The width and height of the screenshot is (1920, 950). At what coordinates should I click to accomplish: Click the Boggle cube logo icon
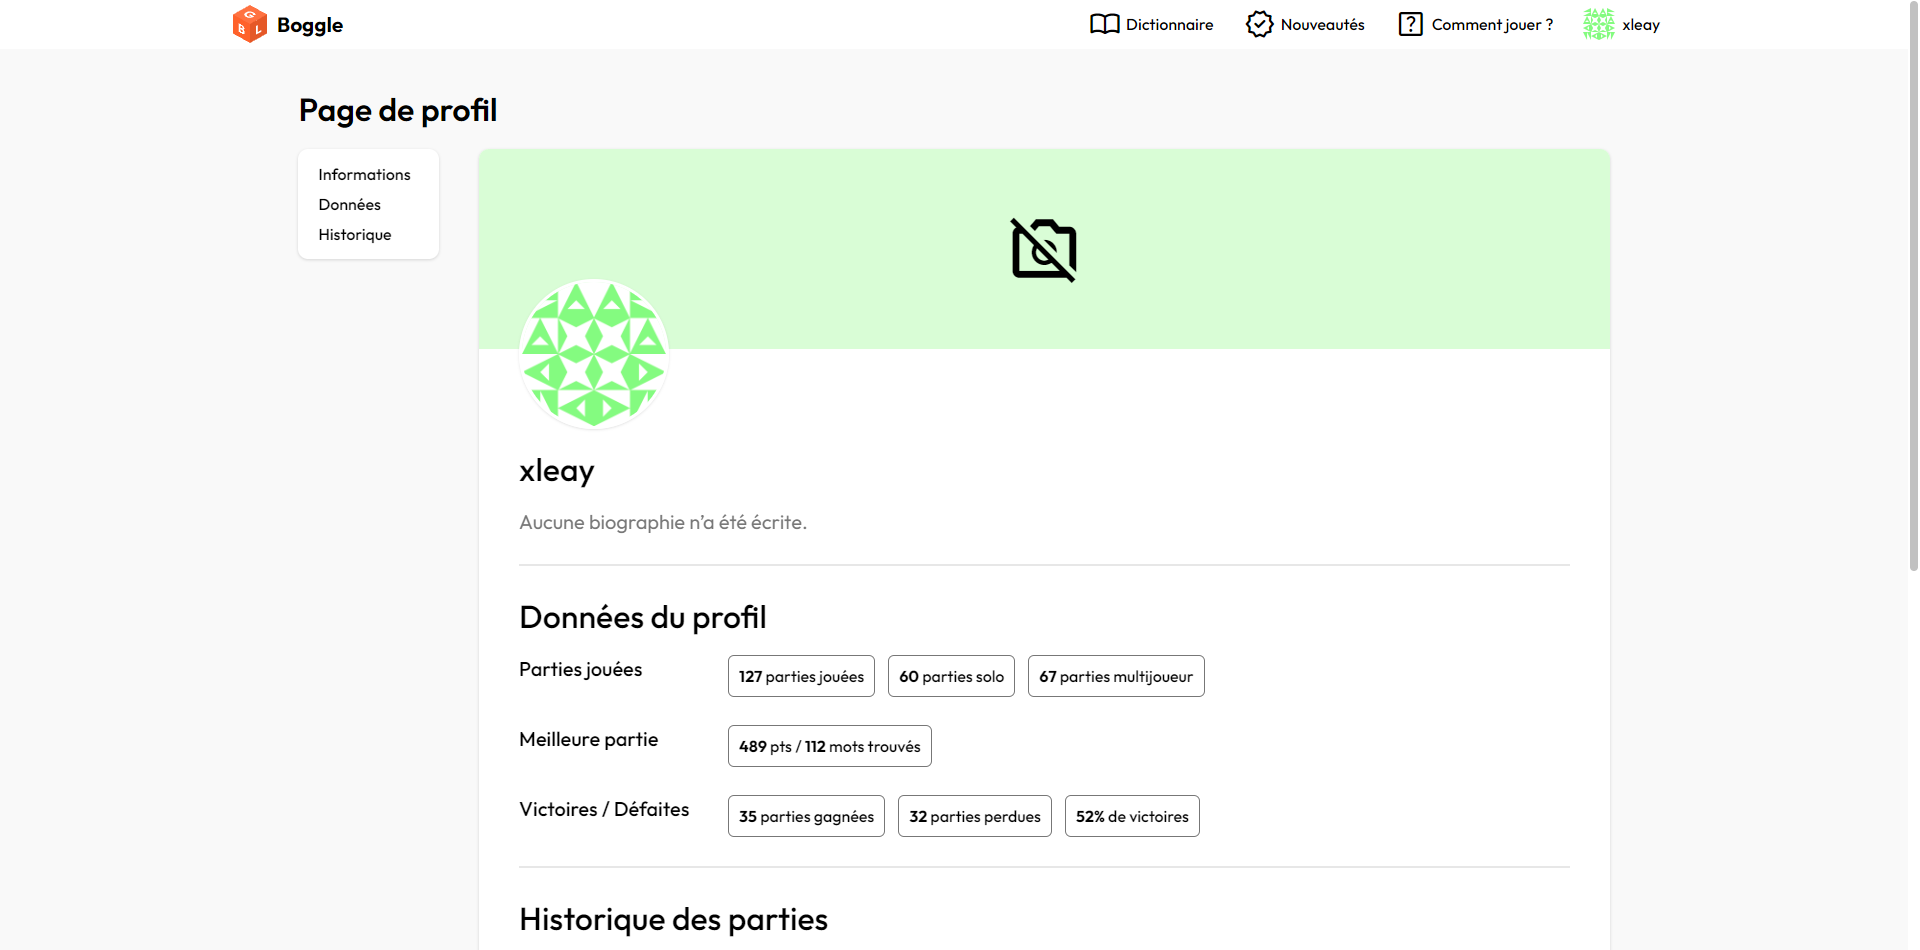pos(249,24)
